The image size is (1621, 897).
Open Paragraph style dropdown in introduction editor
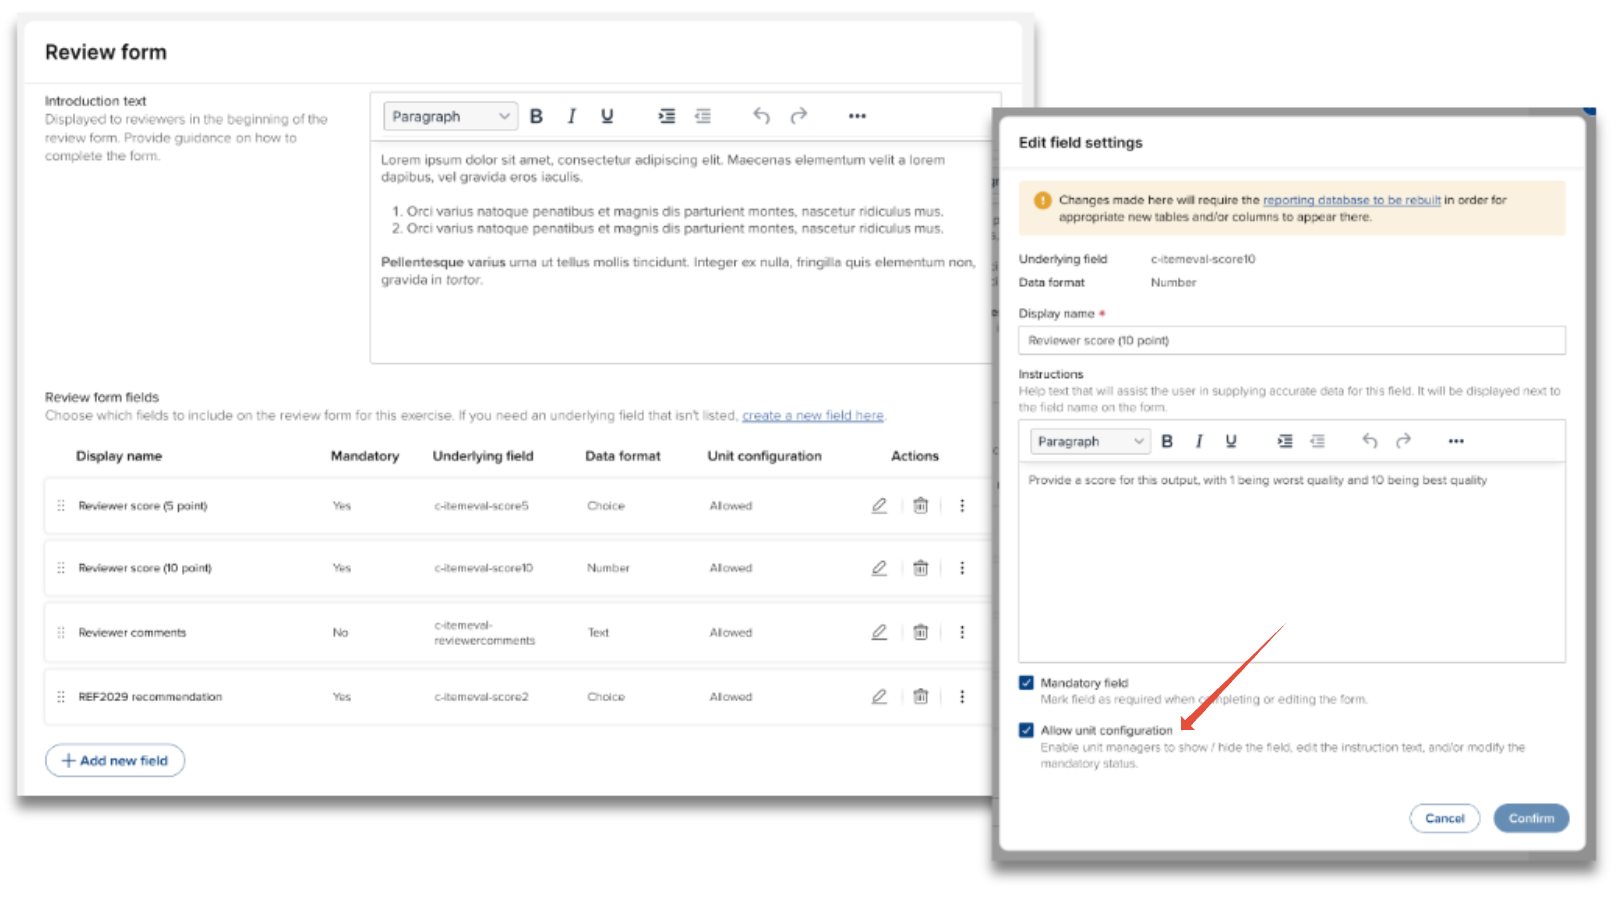coord(450,117)
